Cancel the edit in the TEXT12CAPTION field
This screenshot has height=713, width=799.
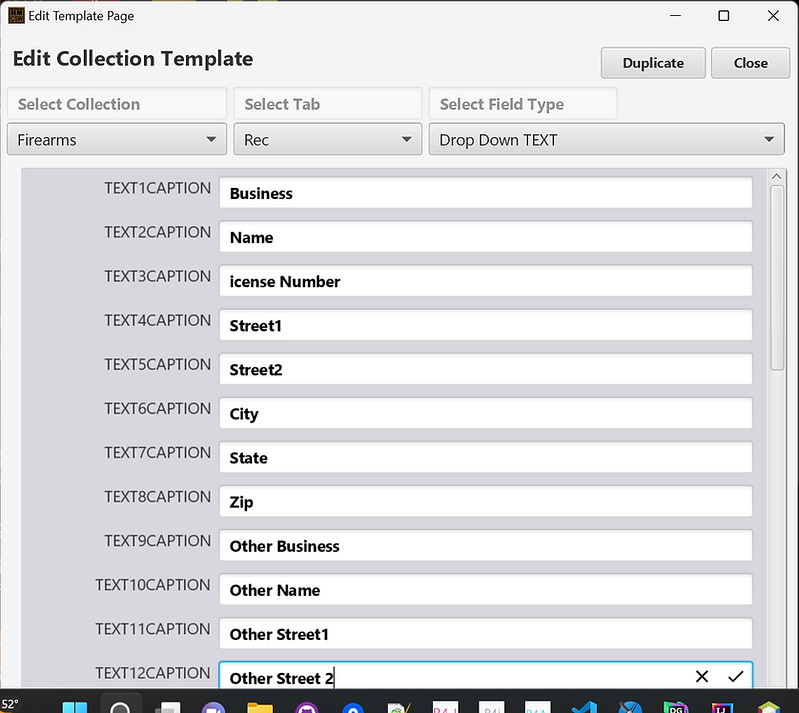click(x=702, y=676)
